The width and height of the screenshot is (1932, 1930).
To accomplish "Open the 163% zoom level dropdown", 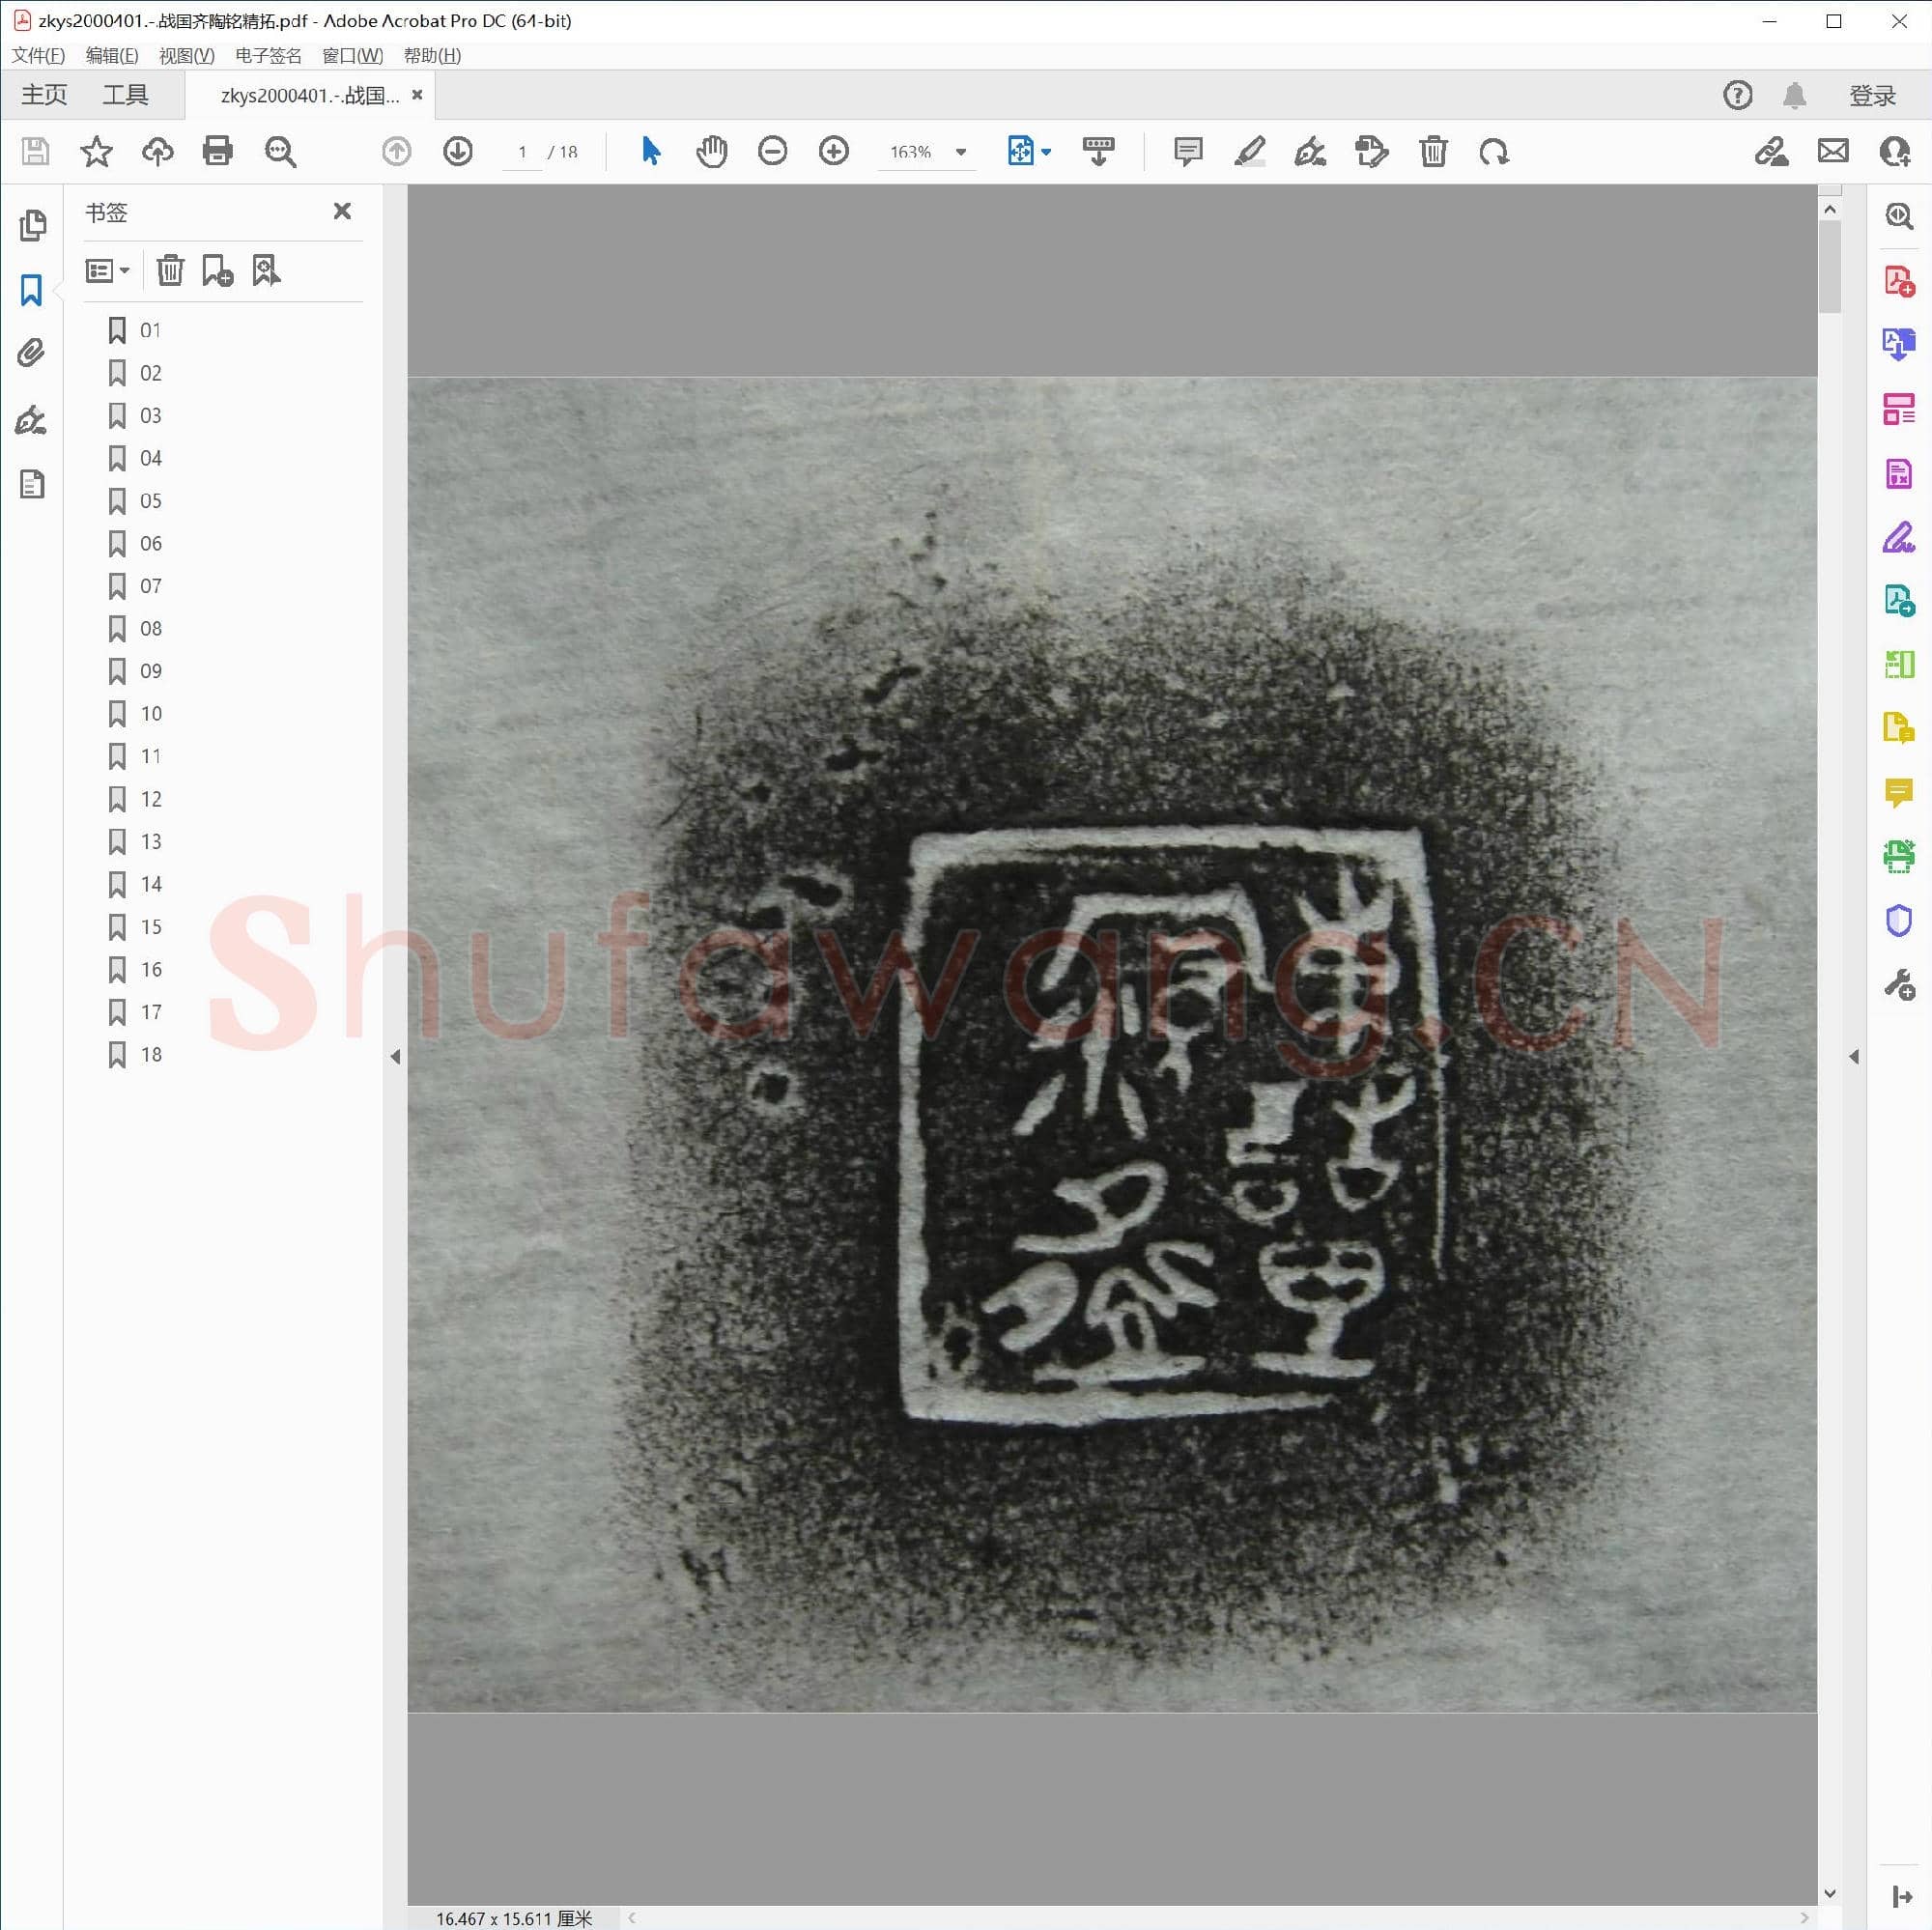I will point(960,152).
